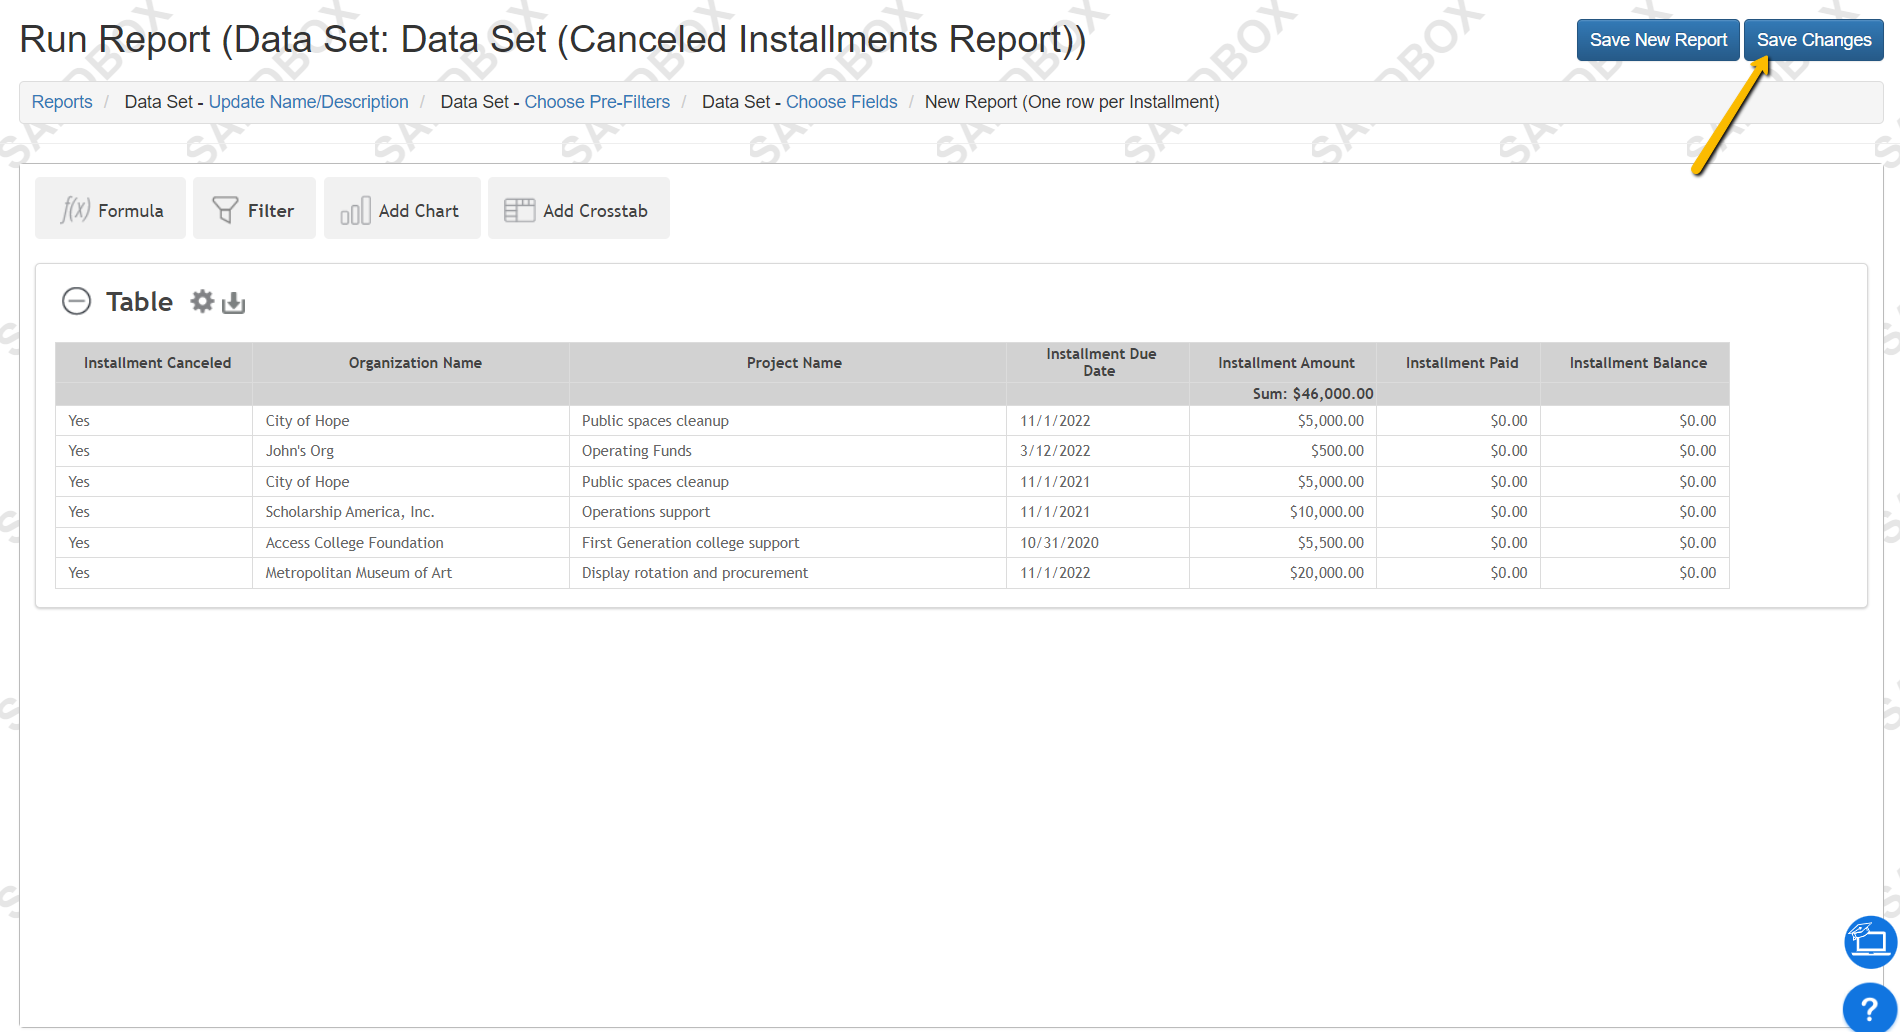The image size is (1900, 1032).
Task: Open Table settings gear icon
Action: [202, 301]
